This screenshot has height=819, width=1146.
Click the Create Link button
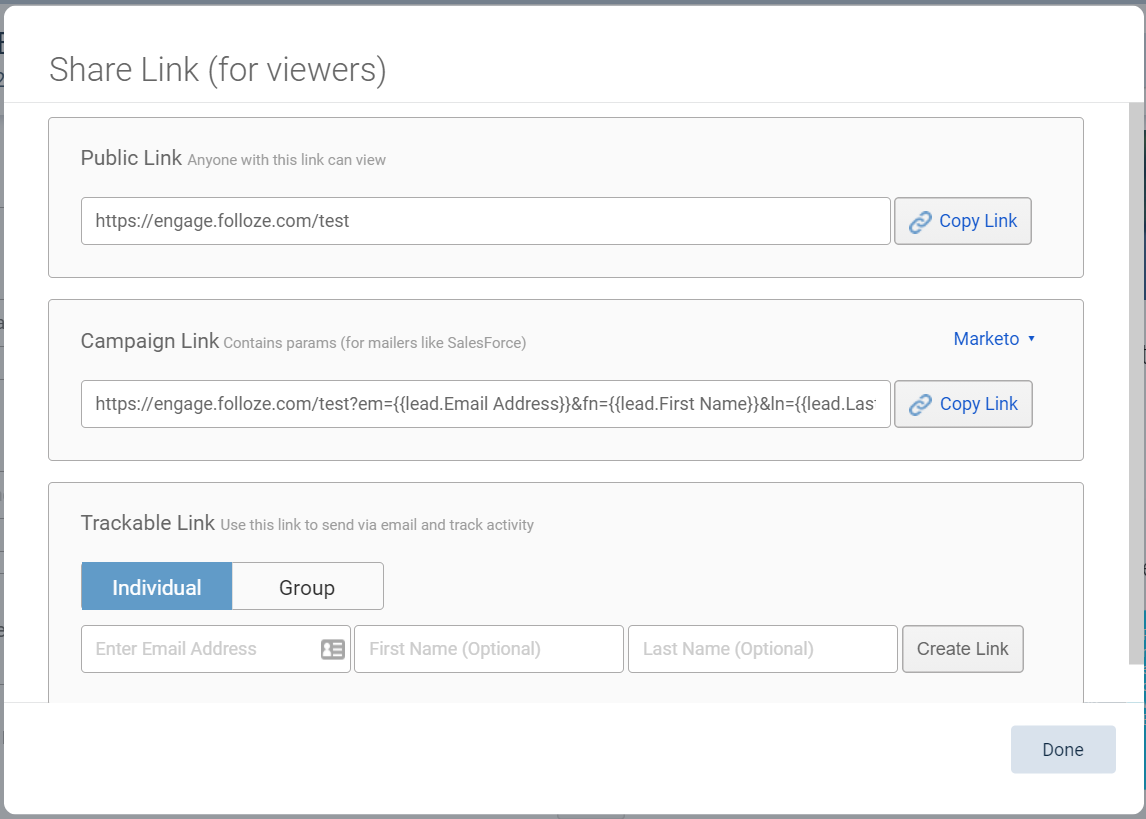[x=962, y=649]
